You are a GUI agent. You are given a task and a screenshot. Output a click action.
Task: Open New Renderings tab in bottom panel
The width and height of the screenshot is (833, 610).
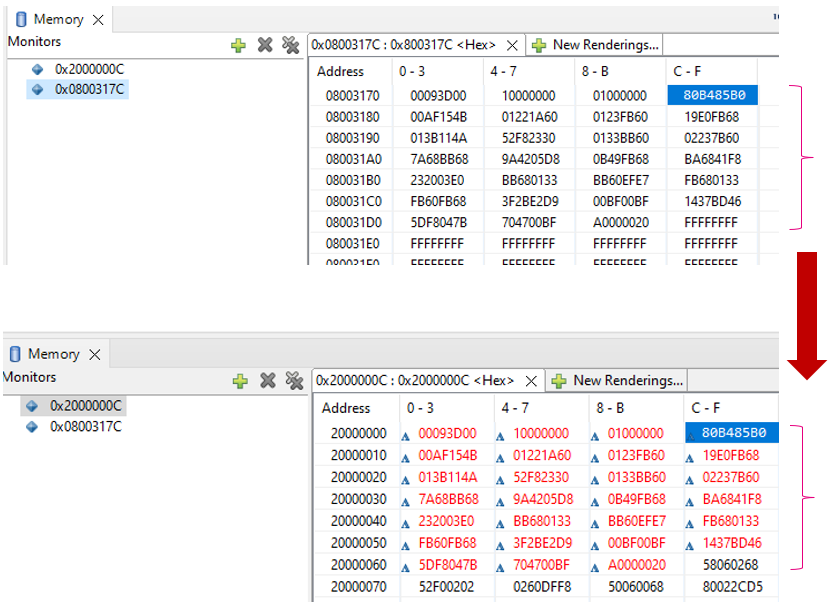[617, 380]
